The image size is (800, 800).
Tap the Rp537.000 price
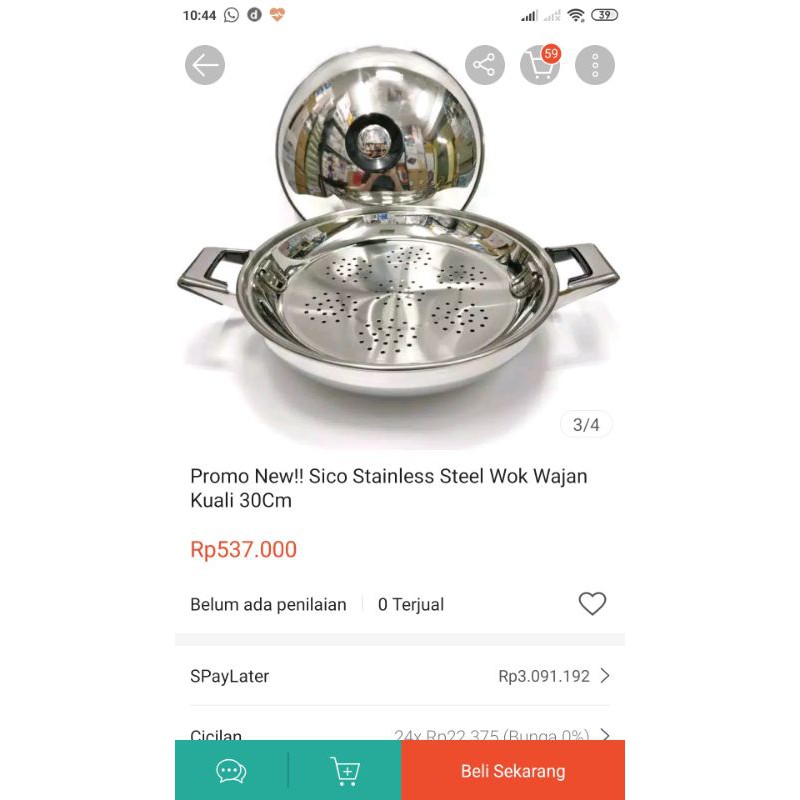coord(243,549)
